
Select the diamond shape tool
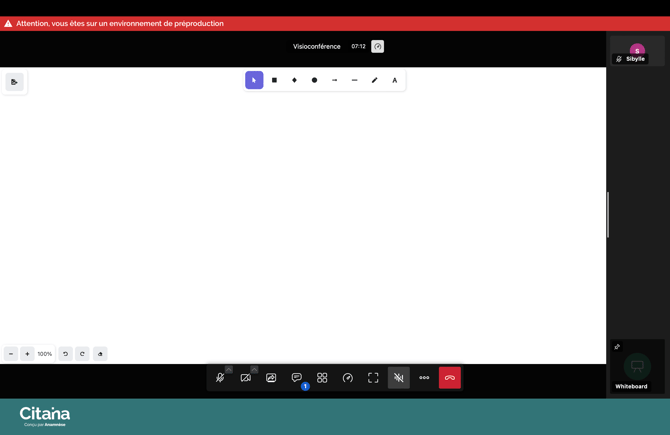coord(294,80)
